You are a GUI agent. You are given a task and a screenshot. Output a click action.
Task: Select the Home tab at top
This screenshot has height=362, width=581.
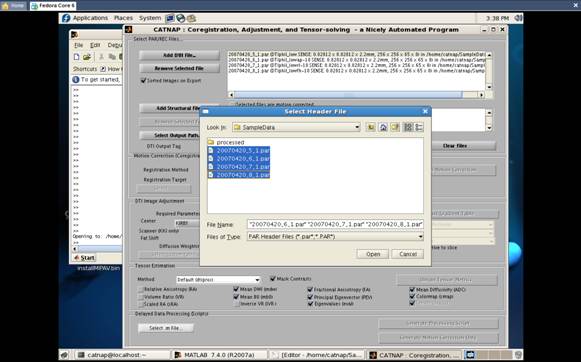(13, 6)
